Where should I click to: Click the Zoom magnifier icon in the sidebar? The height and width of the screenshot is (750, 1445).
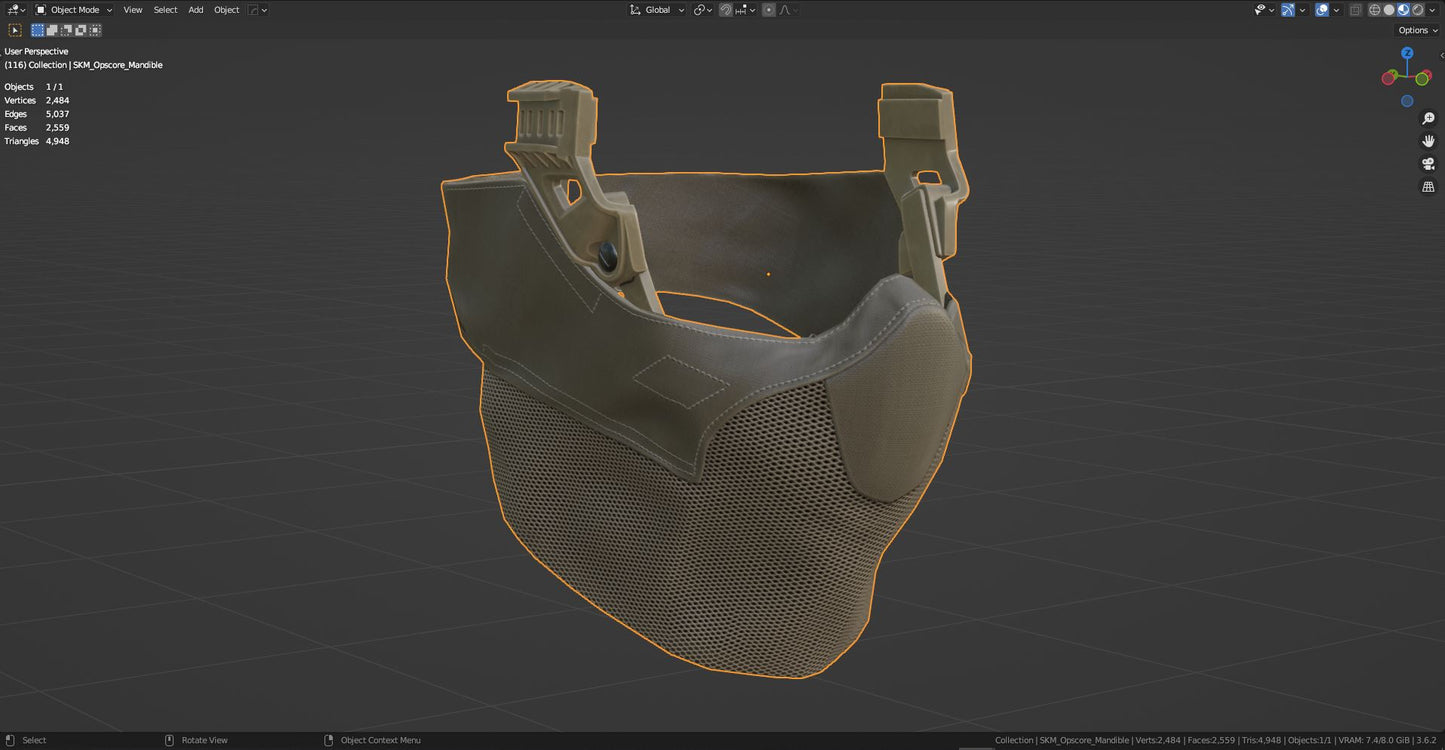click(x=1428, y=118)
